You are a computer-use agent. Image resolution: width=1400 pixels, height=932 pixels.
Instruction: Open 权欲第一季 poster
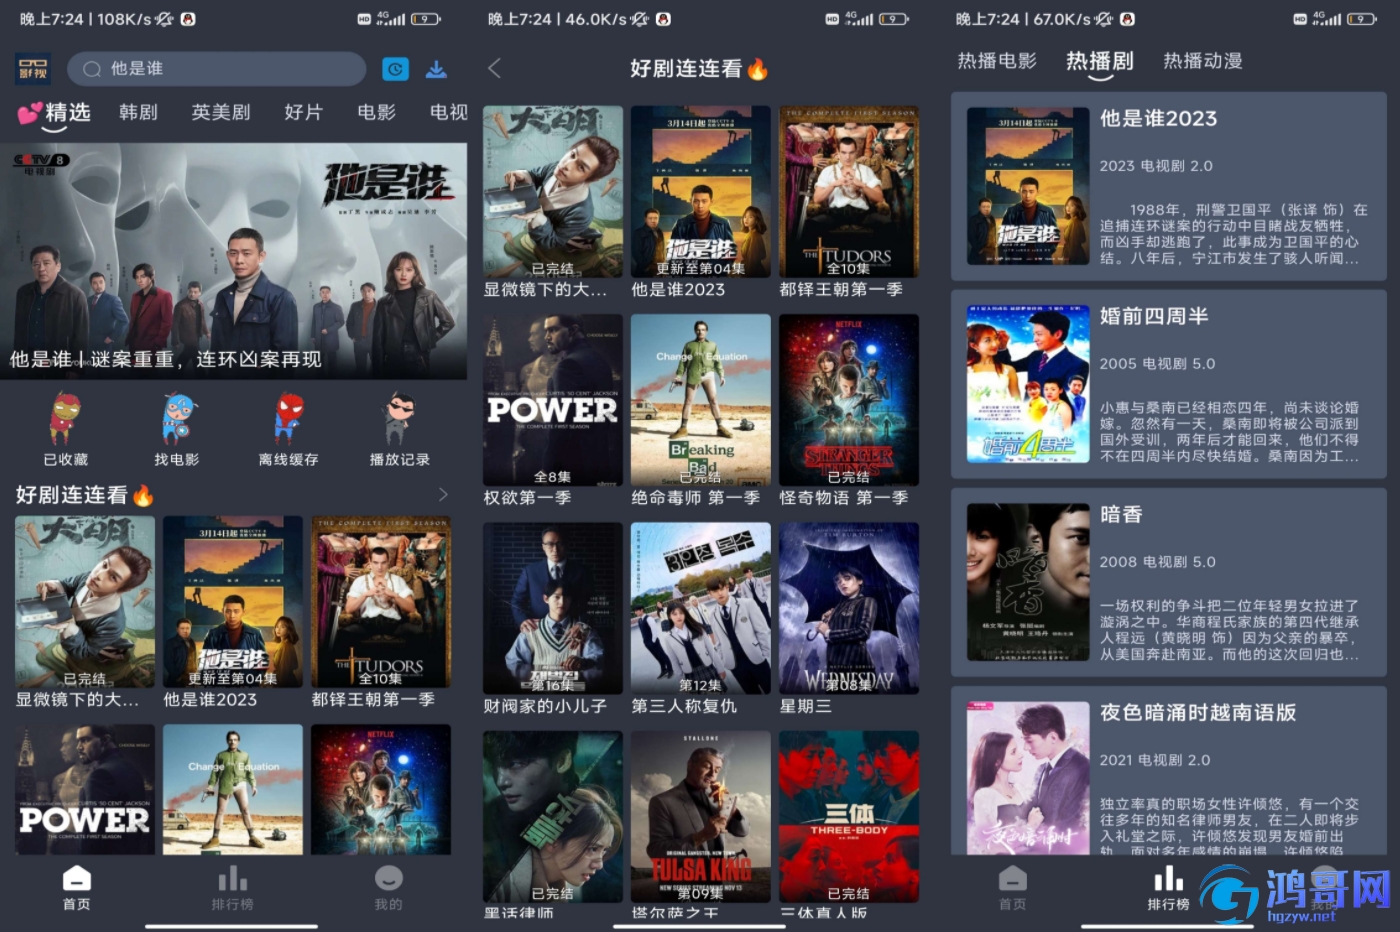553,400
